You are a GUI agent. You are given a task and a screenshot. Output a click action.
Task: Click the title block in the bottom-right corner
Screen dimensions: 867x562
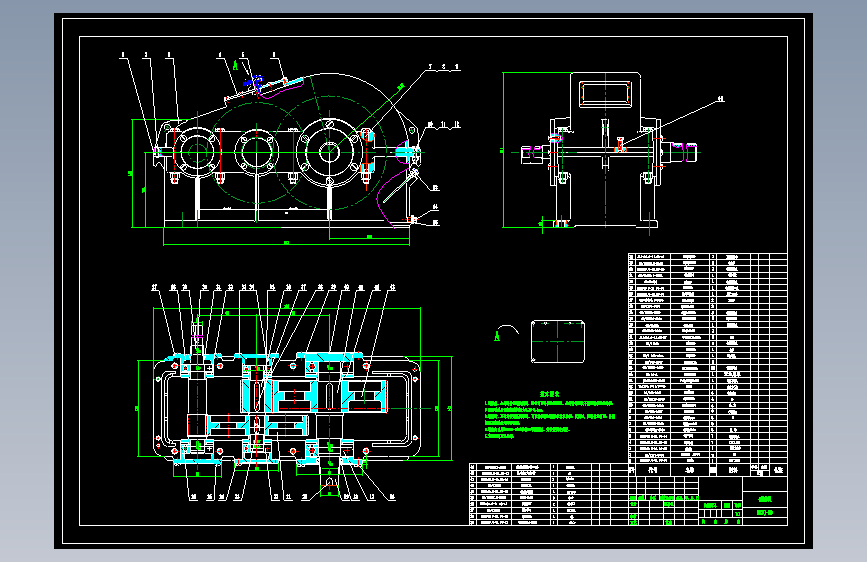708,501
